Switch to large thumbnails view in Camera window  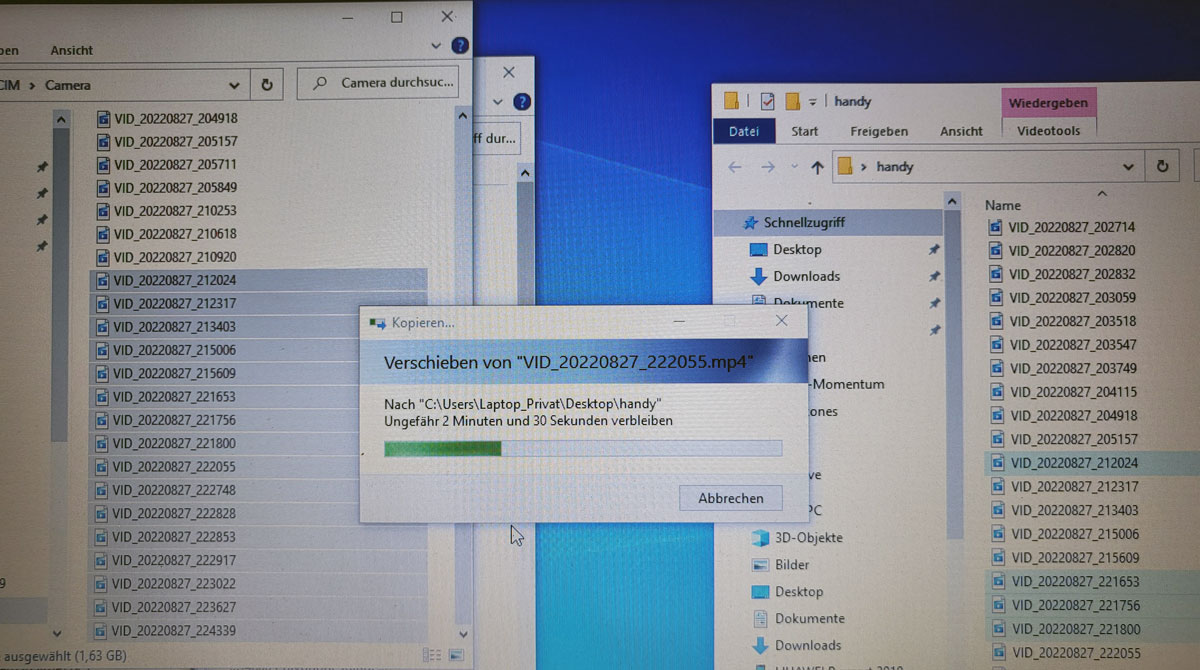point(457,654)
